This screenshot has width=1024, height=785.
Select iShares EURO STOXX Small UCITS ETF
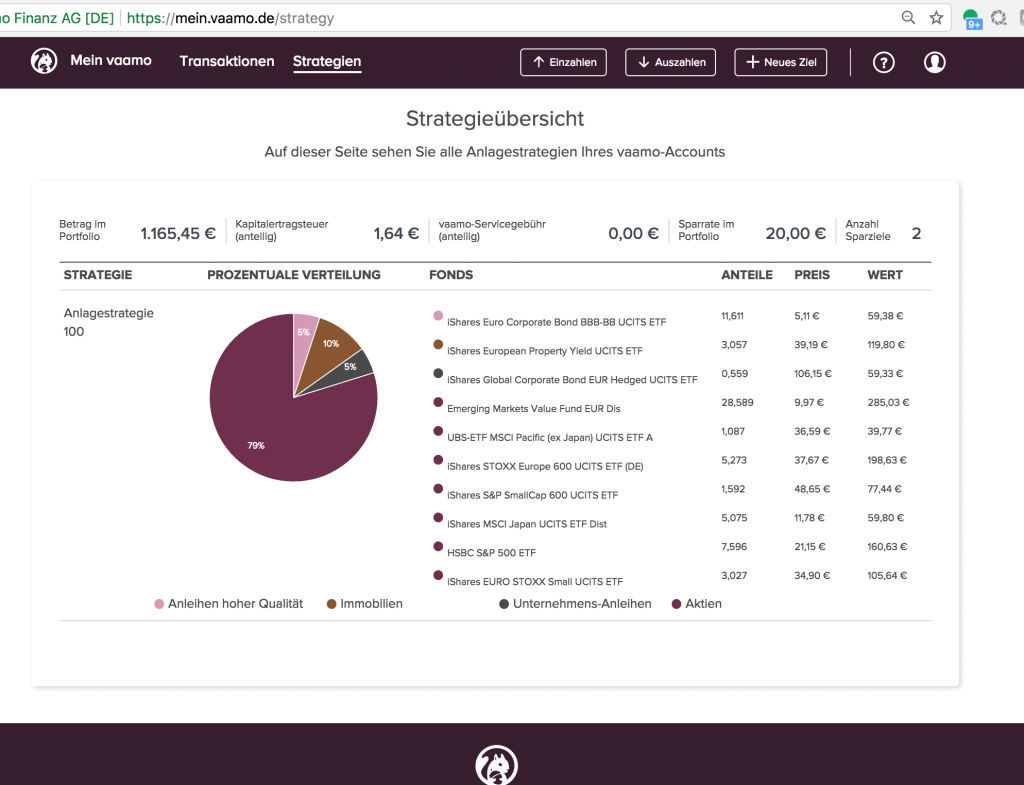[x=535, y=581]
